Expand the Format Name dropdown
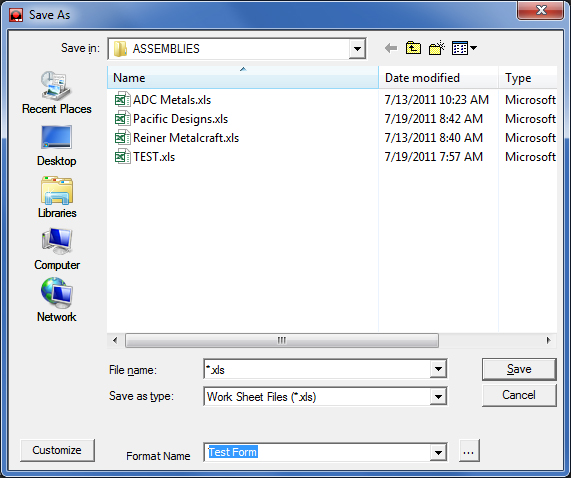Viewport: 571px width, 478px height. pyautogui.click(x=438, y=453)
